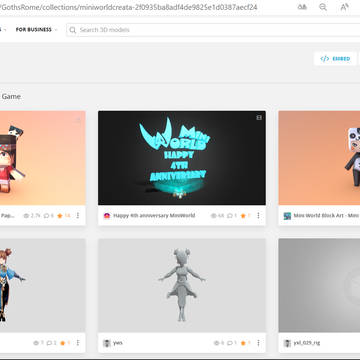Click author avatar beside Mini World Block Art
Screen dimensions: 360x360
(x=287, y=216)
